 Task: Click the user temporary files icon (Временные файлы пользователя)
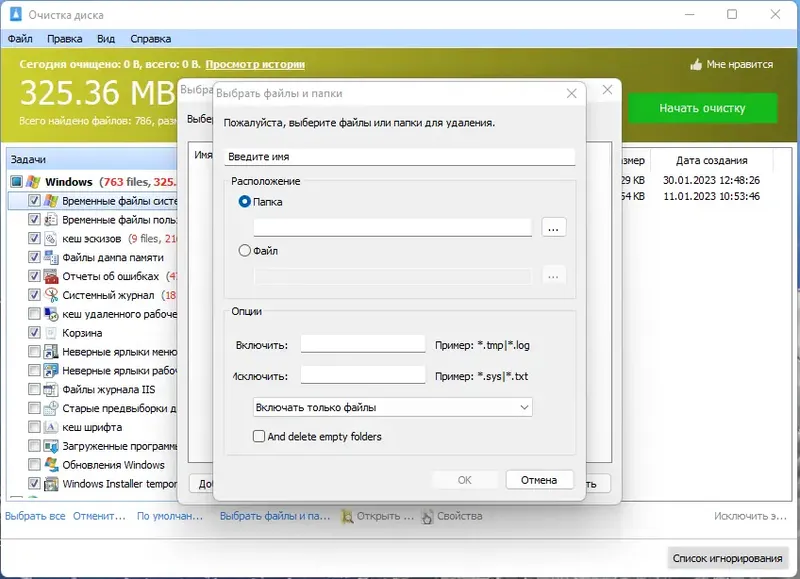pos(51,219)
